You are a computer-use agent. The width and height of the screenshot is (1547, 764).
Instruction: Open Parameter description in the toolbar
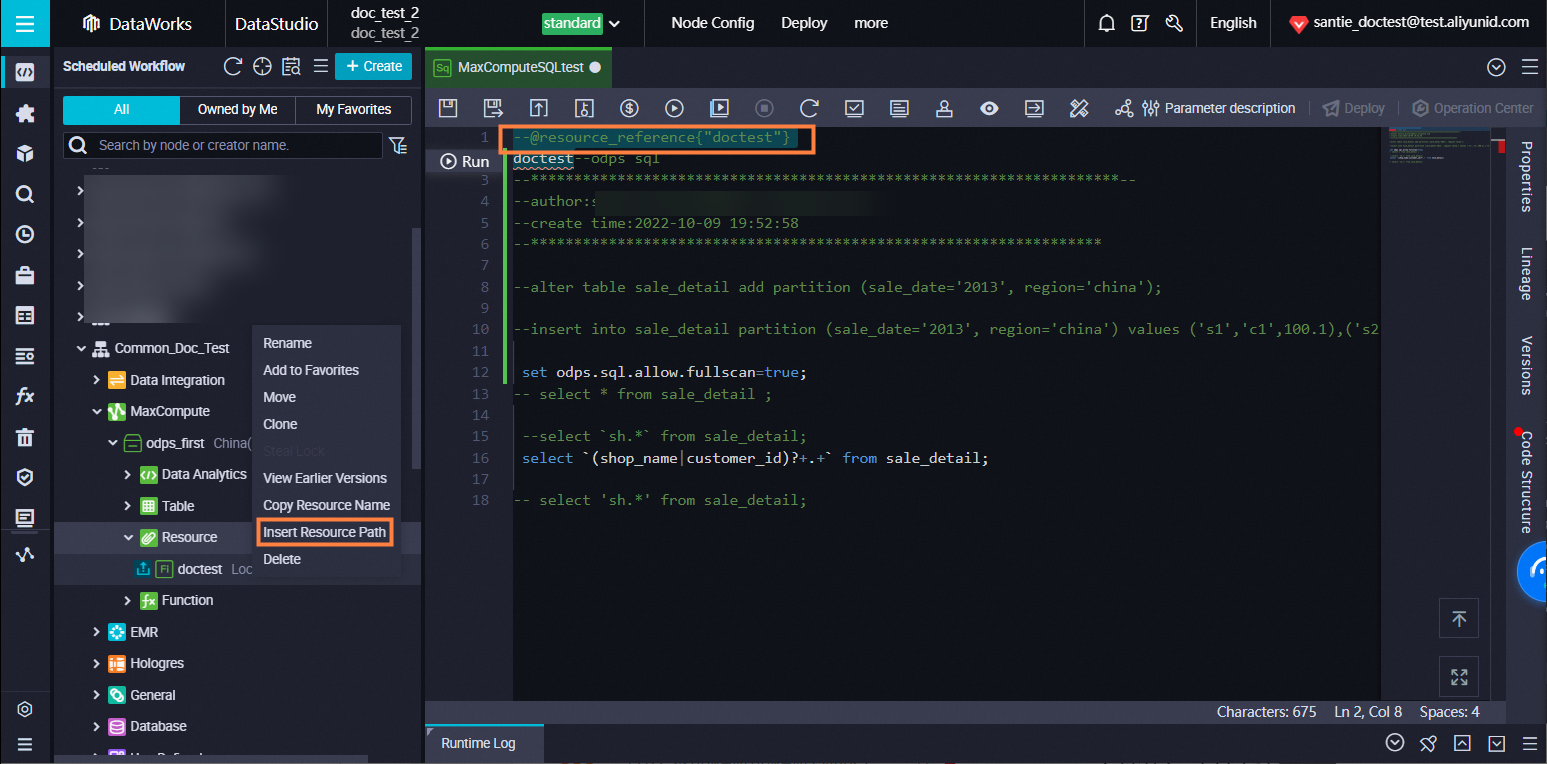(1218, 108)
